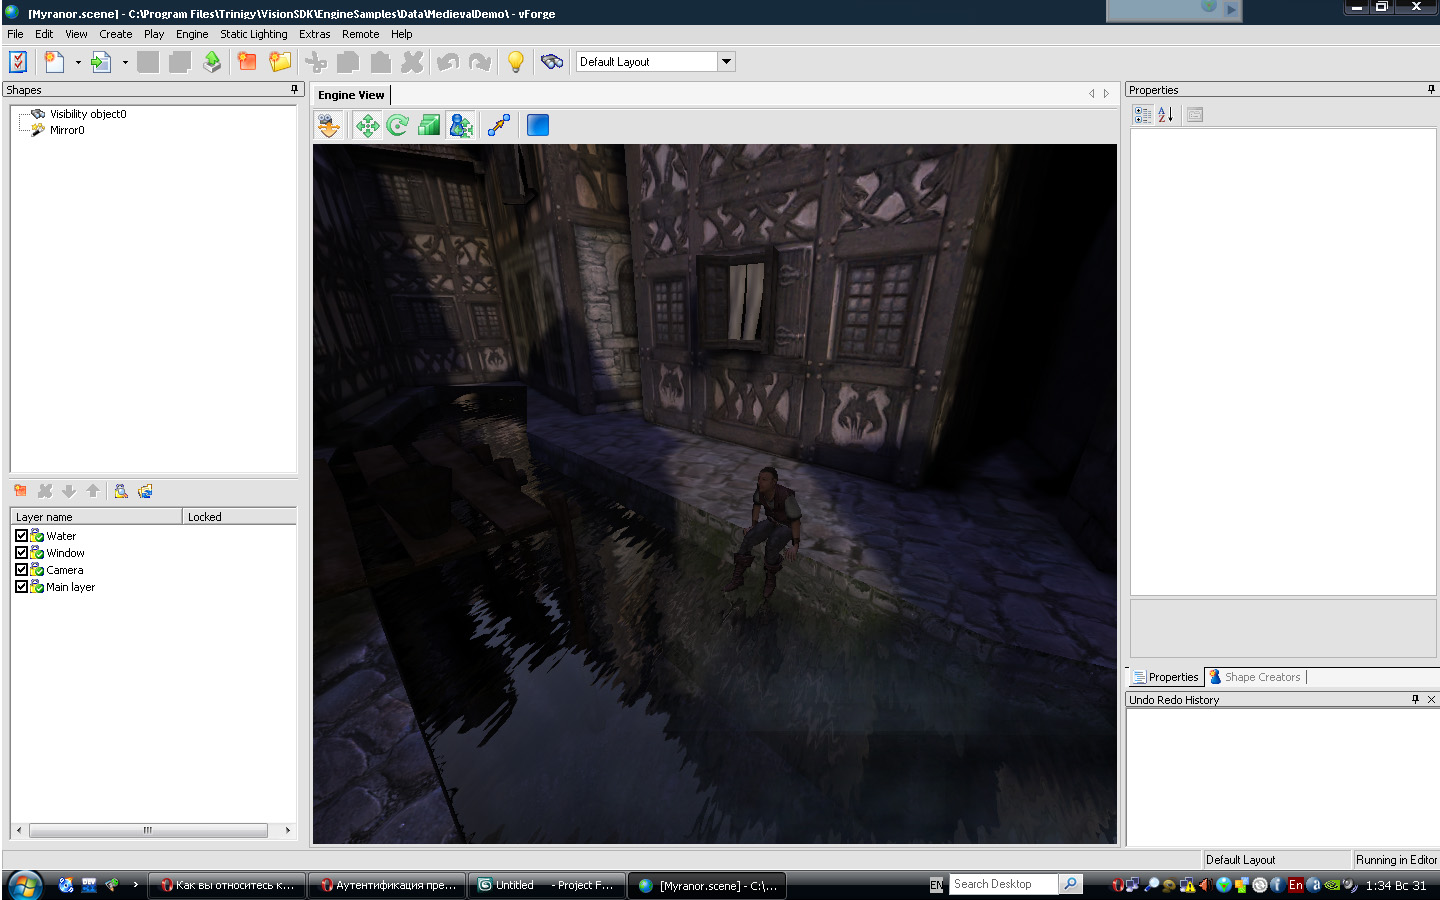Pin the Properties panel

coord(1431,89)
